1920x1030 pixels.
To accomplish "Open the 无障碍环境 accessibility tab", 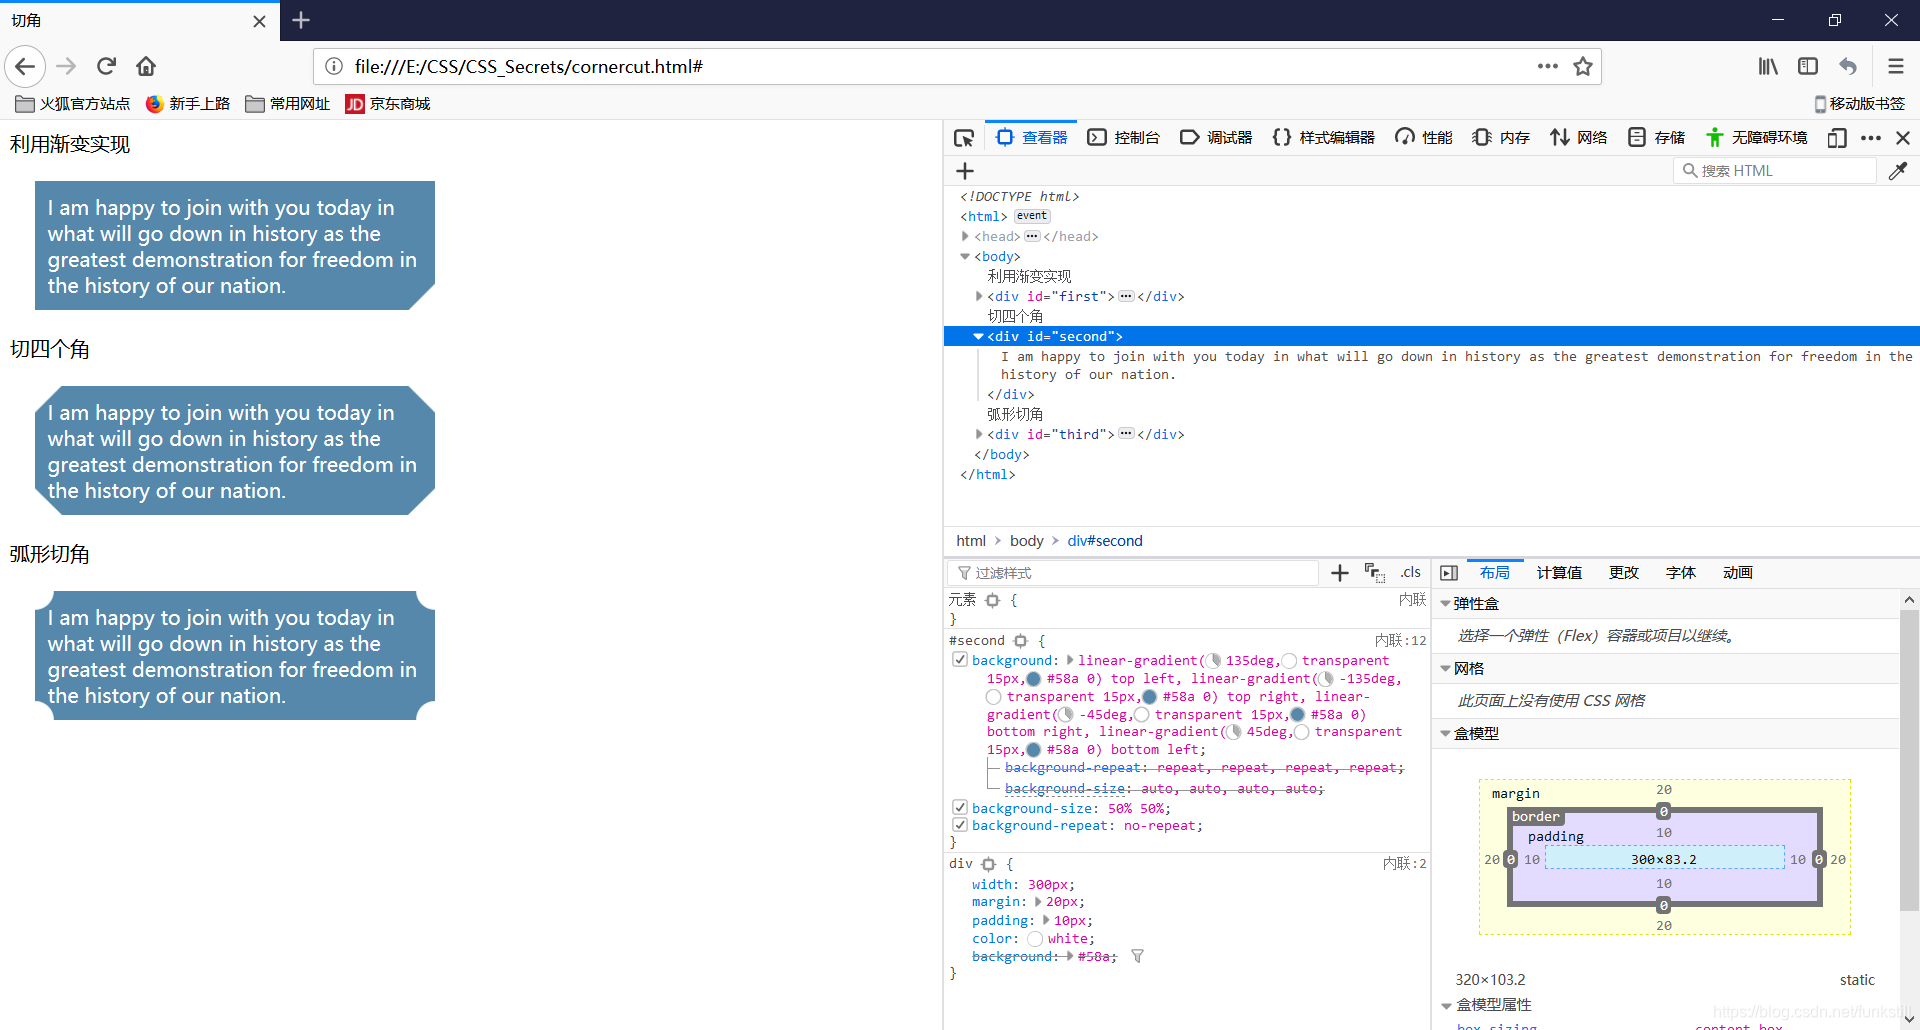I will tap(1757, 138).
